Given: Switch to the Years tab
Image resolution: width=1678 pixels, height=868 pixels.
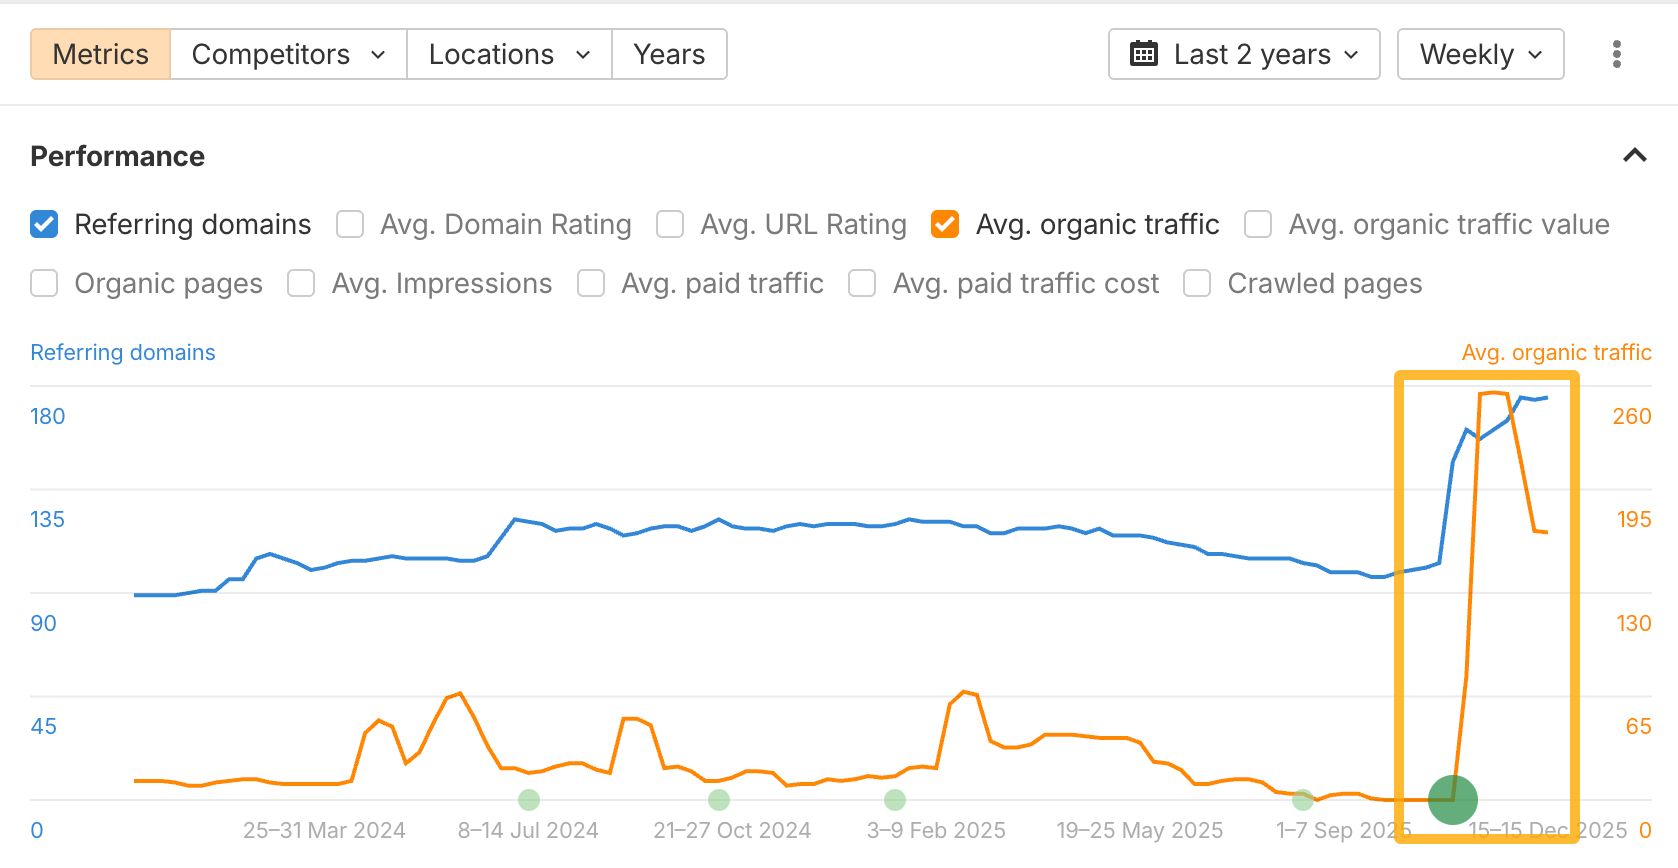Looking at the screenshot, I should [669, 54].
